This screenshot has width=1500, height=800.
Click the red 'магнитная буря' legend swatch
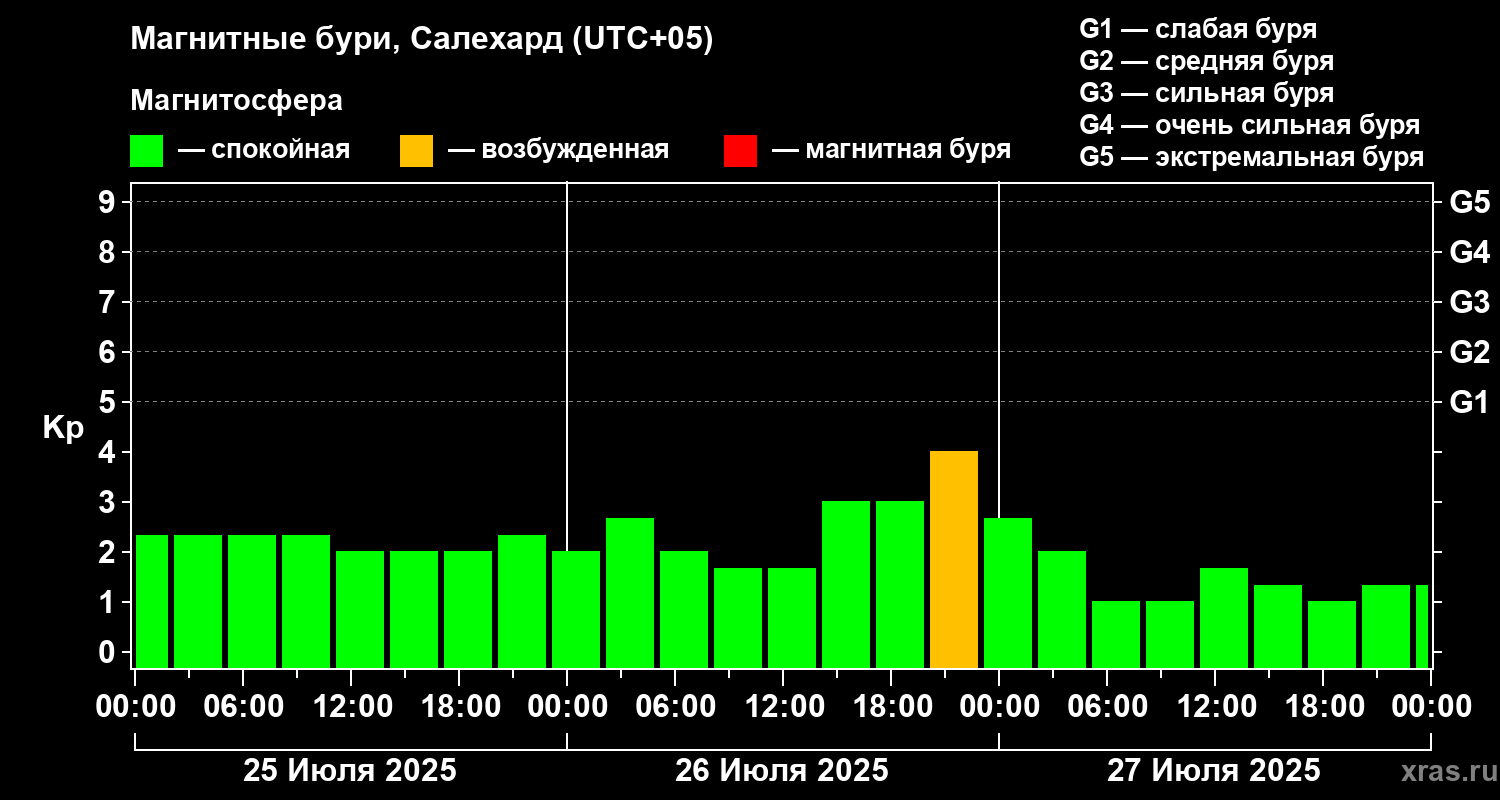(740, 151)
